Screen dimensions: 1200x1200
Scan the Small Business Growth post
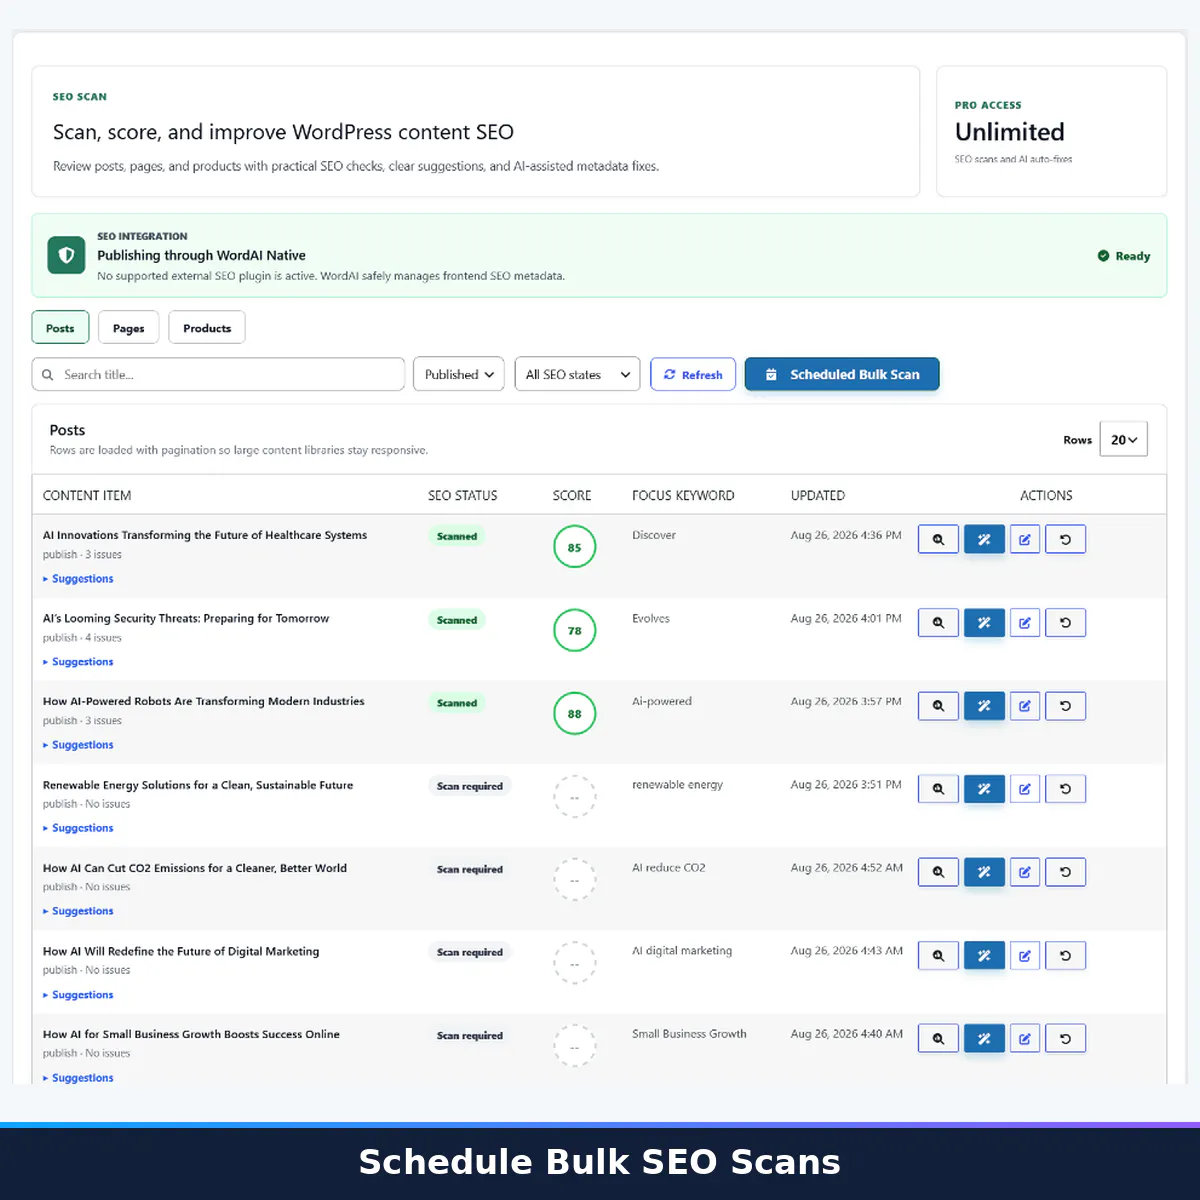point(938,1039)
